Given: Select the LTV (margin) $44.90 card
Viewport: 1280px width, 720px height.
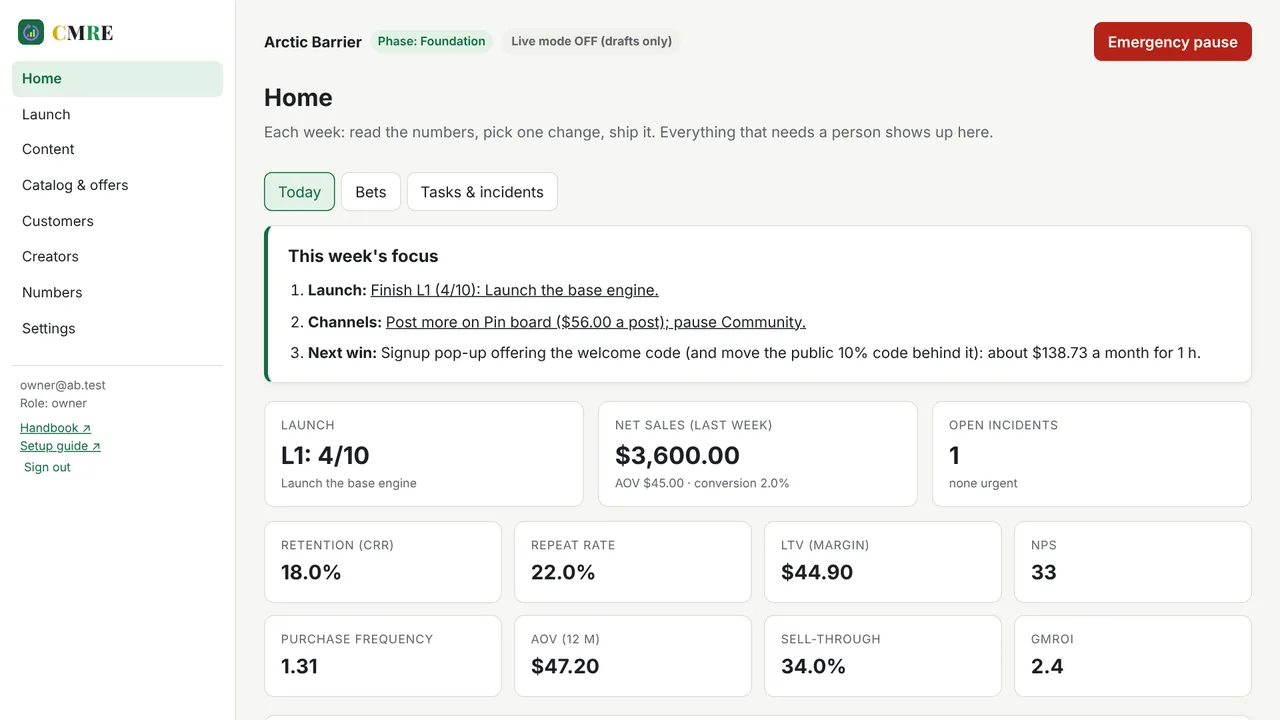Looking at the screenshot, I should (x=883, y=562).
